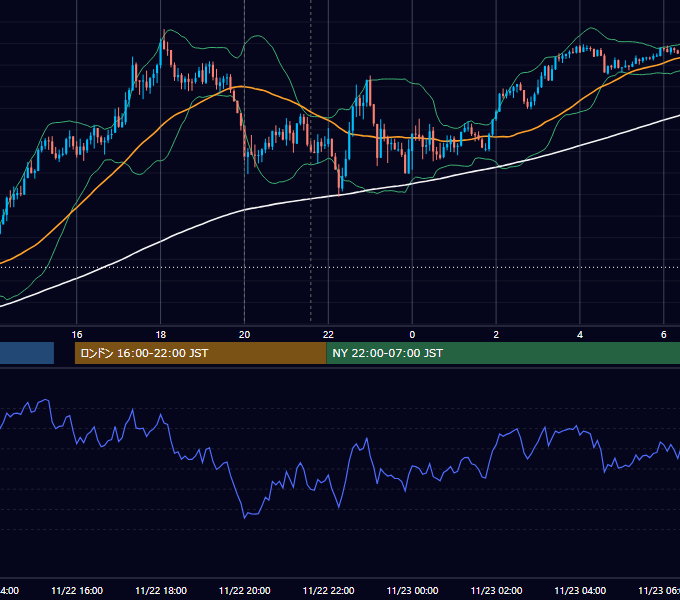Click the '16' hour label on chart axis
The height and width of the screenshot is (600, 680).
(x=77, y=335)
